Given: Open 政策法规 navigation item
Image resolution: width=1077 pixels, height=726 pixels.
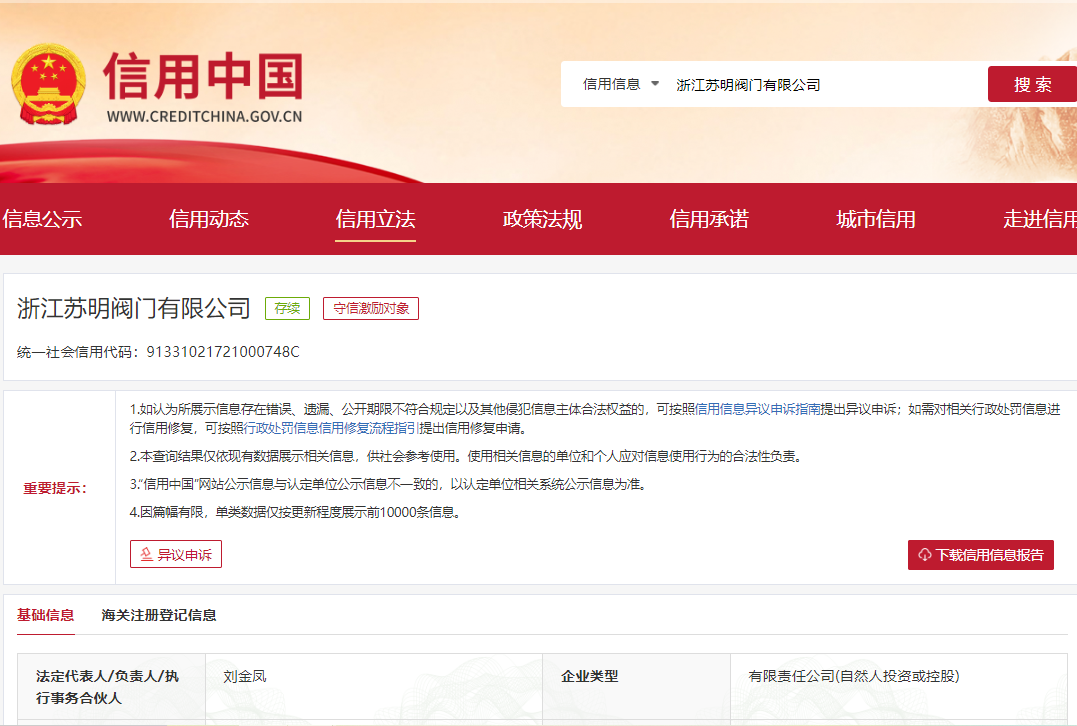Looking at the screenshot, I should coord(542,220).
